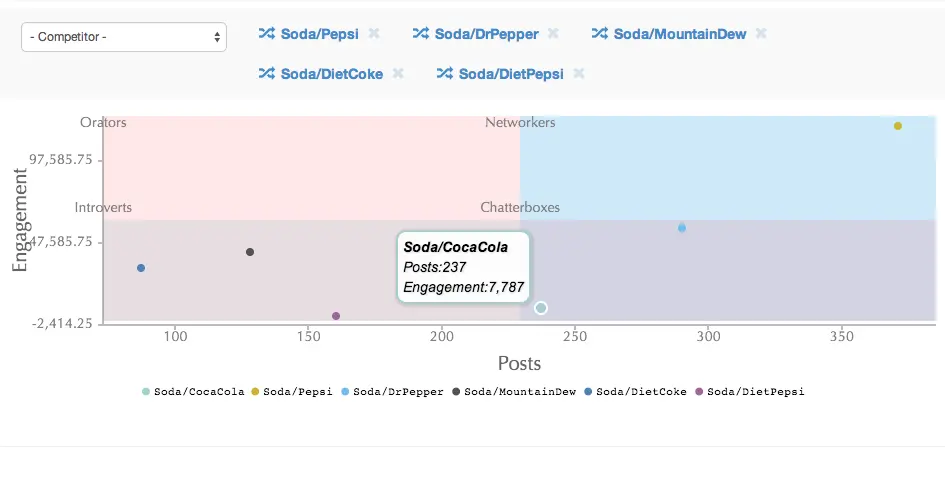Click the shuffle icon beside Soda/Pepsi
Viewport: 945px width, 490px height.
click(266, 33)
